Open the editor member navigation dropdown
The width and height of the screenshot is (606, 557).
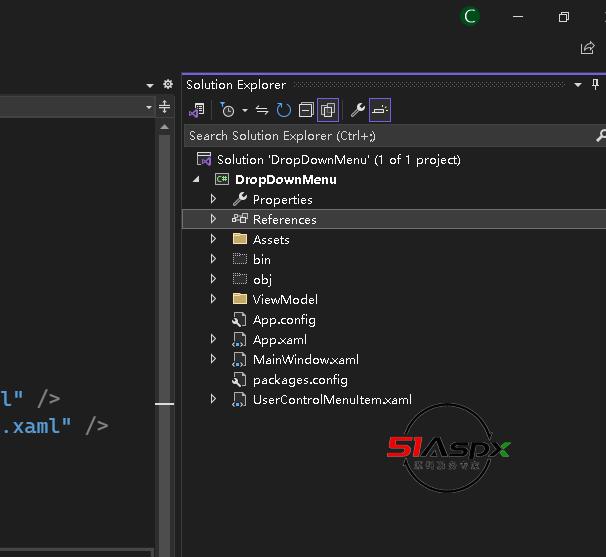pyautogui.click(x=149, y=107)
